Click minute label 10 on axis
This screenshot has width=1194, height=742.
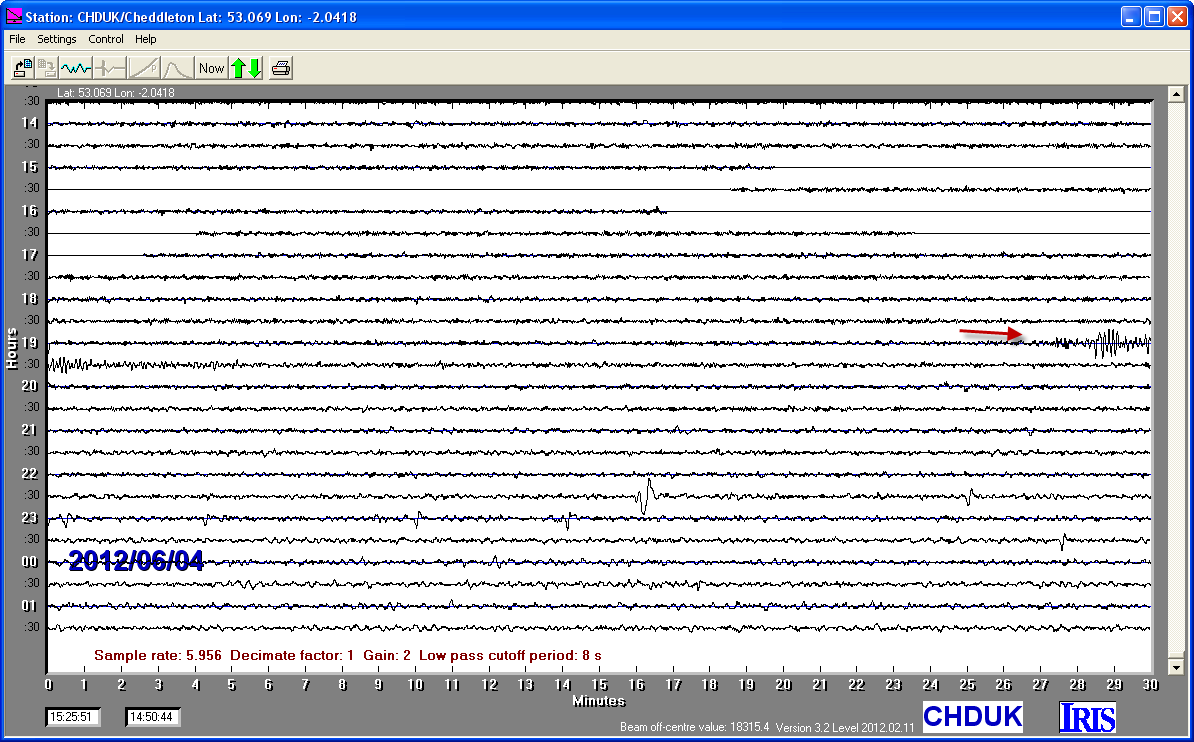pyautogui.click(x=415, y=685)
